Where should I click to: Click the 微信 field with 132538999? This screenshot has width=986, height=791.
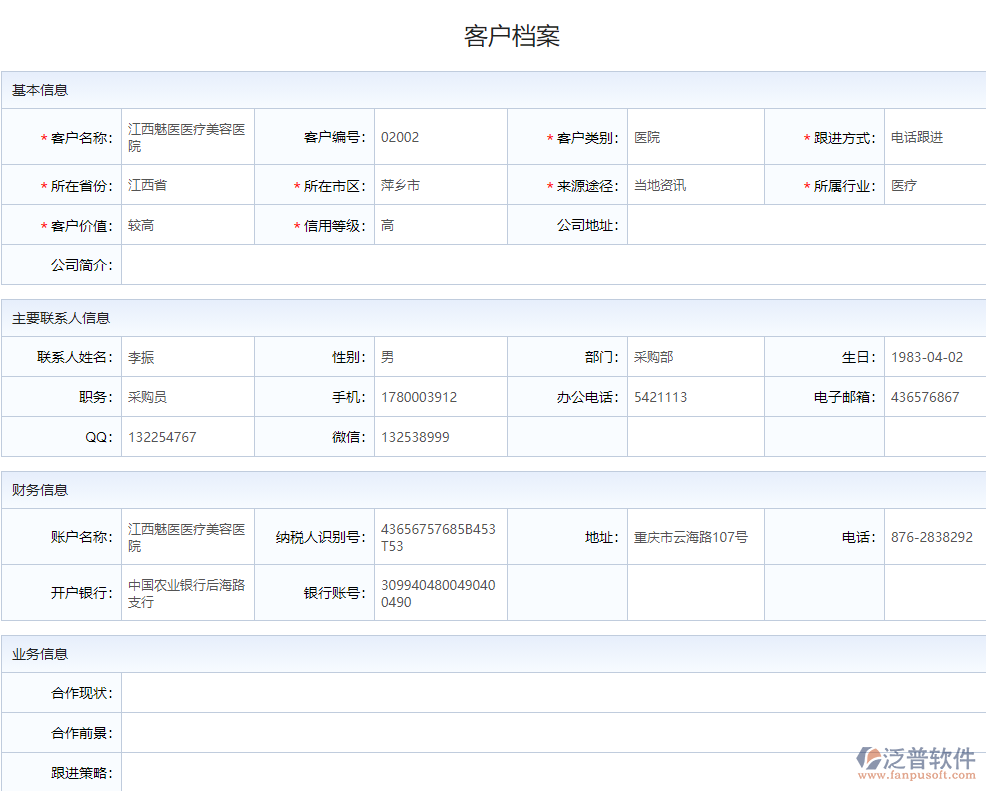(440, 437)
